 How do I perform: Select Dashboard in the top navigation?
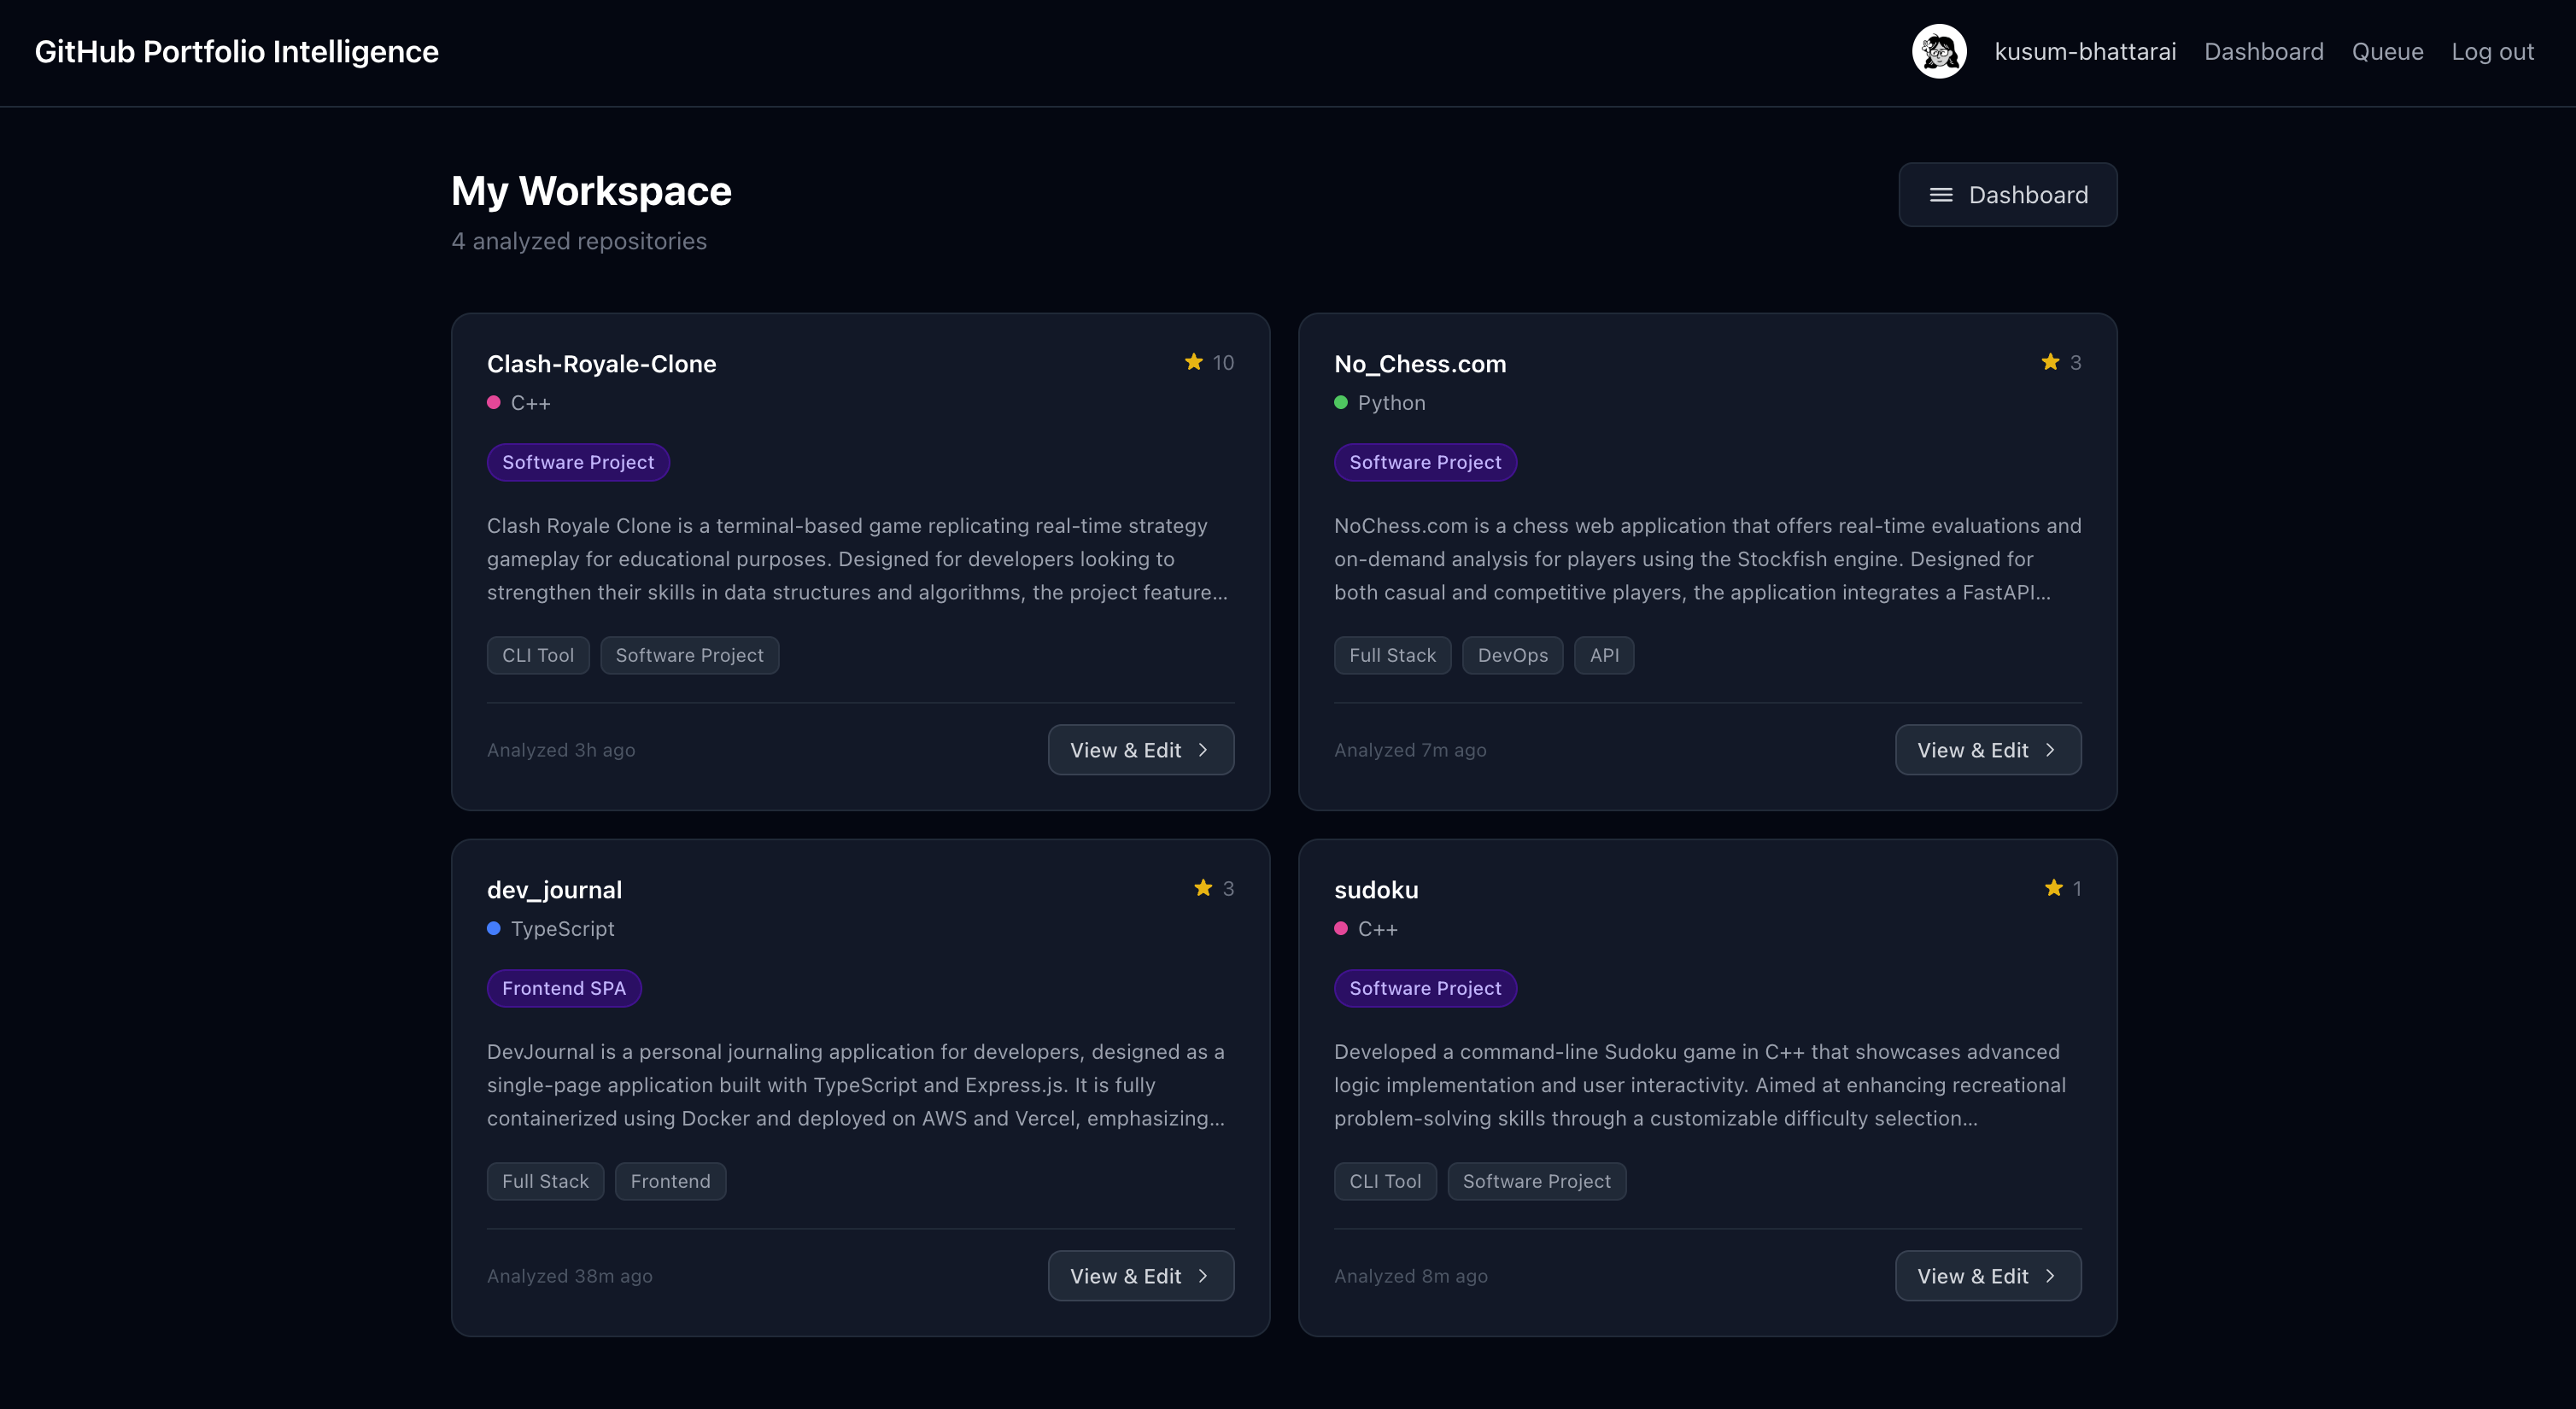coord(2264,51)
